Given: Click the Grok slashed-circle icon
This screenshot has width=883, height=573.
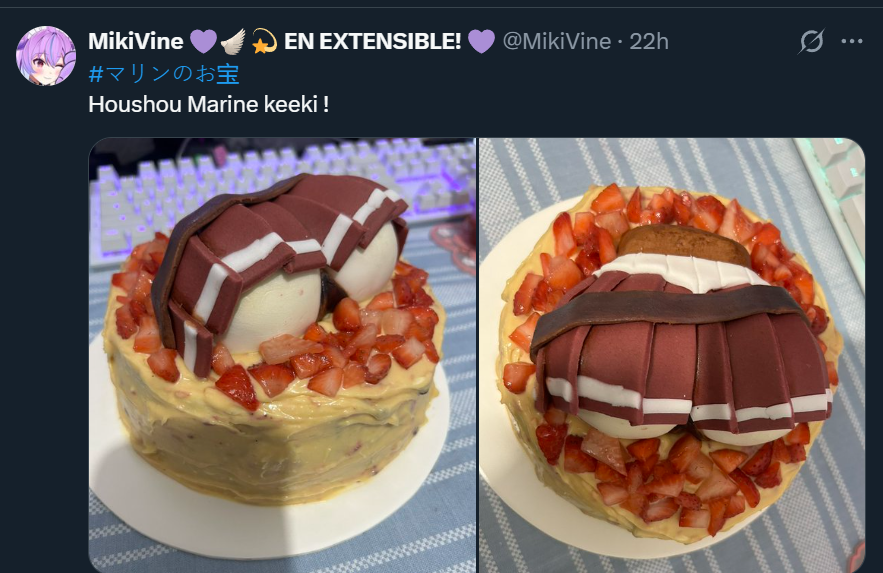Looking at the screenshot, I should (811, 41).
